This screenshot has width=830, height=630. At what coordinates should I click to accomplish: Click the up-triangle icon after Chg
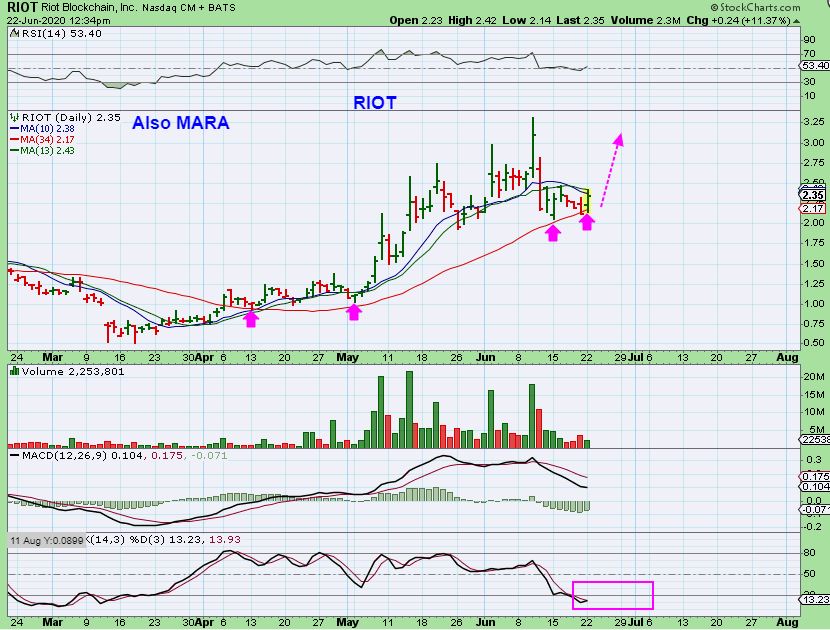click(797, 21)
